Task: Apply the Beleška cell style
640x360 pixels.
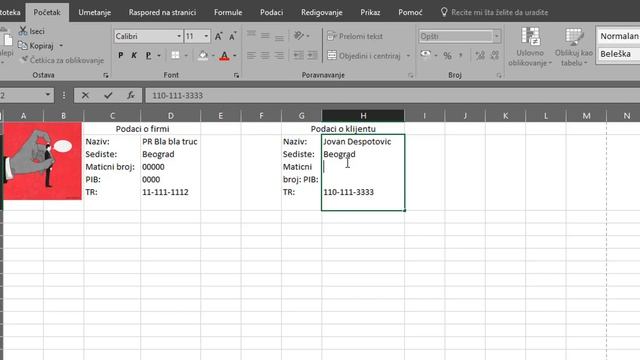Action: click(618, 54)
